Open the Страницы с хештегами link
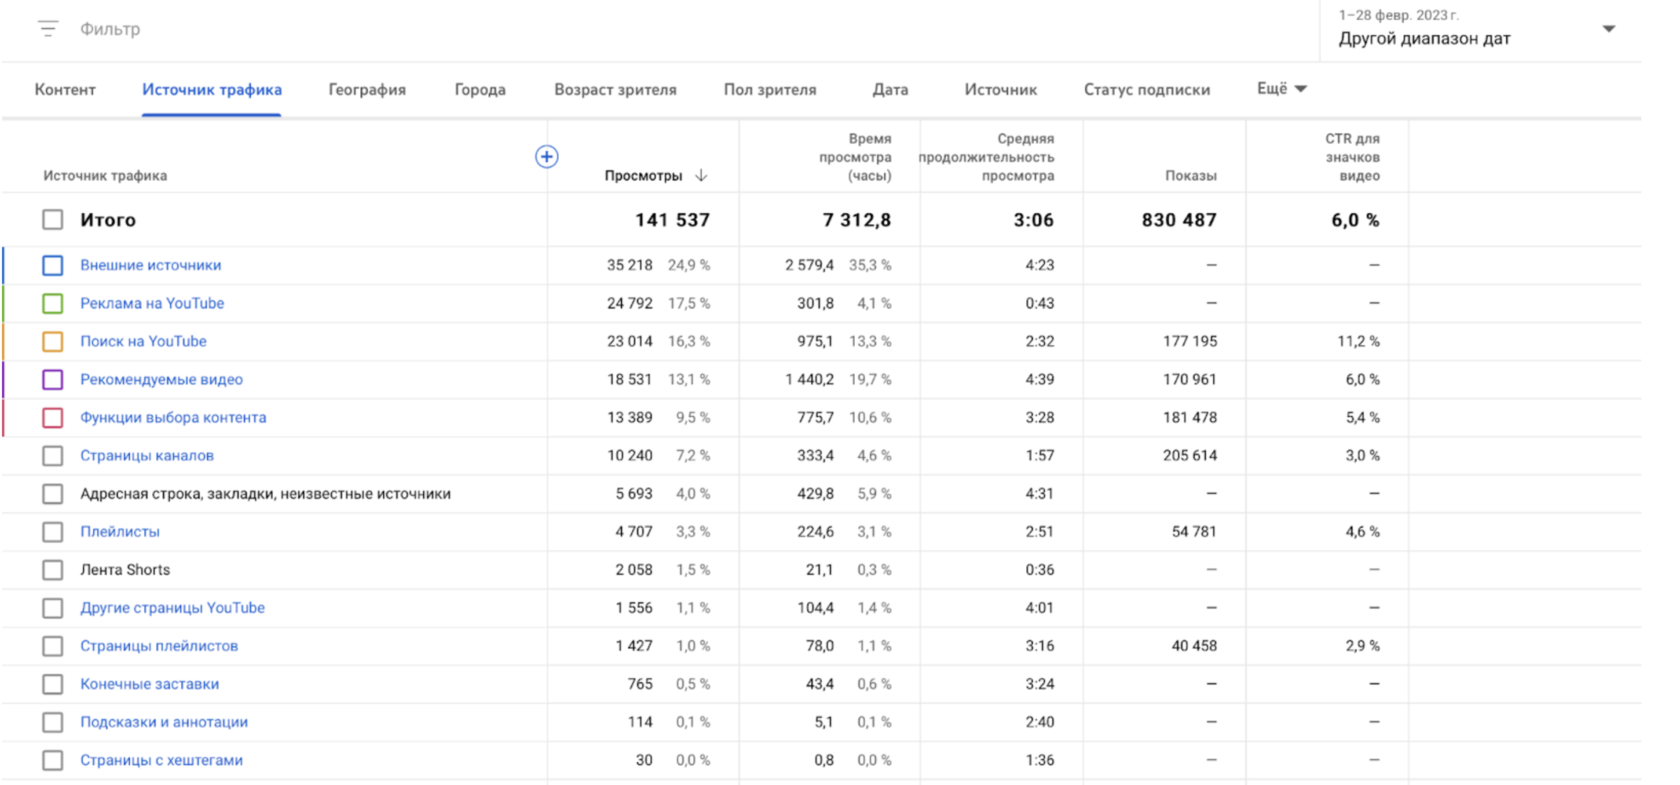Screen dimensions: 1680x785 [x=162, y=760]
